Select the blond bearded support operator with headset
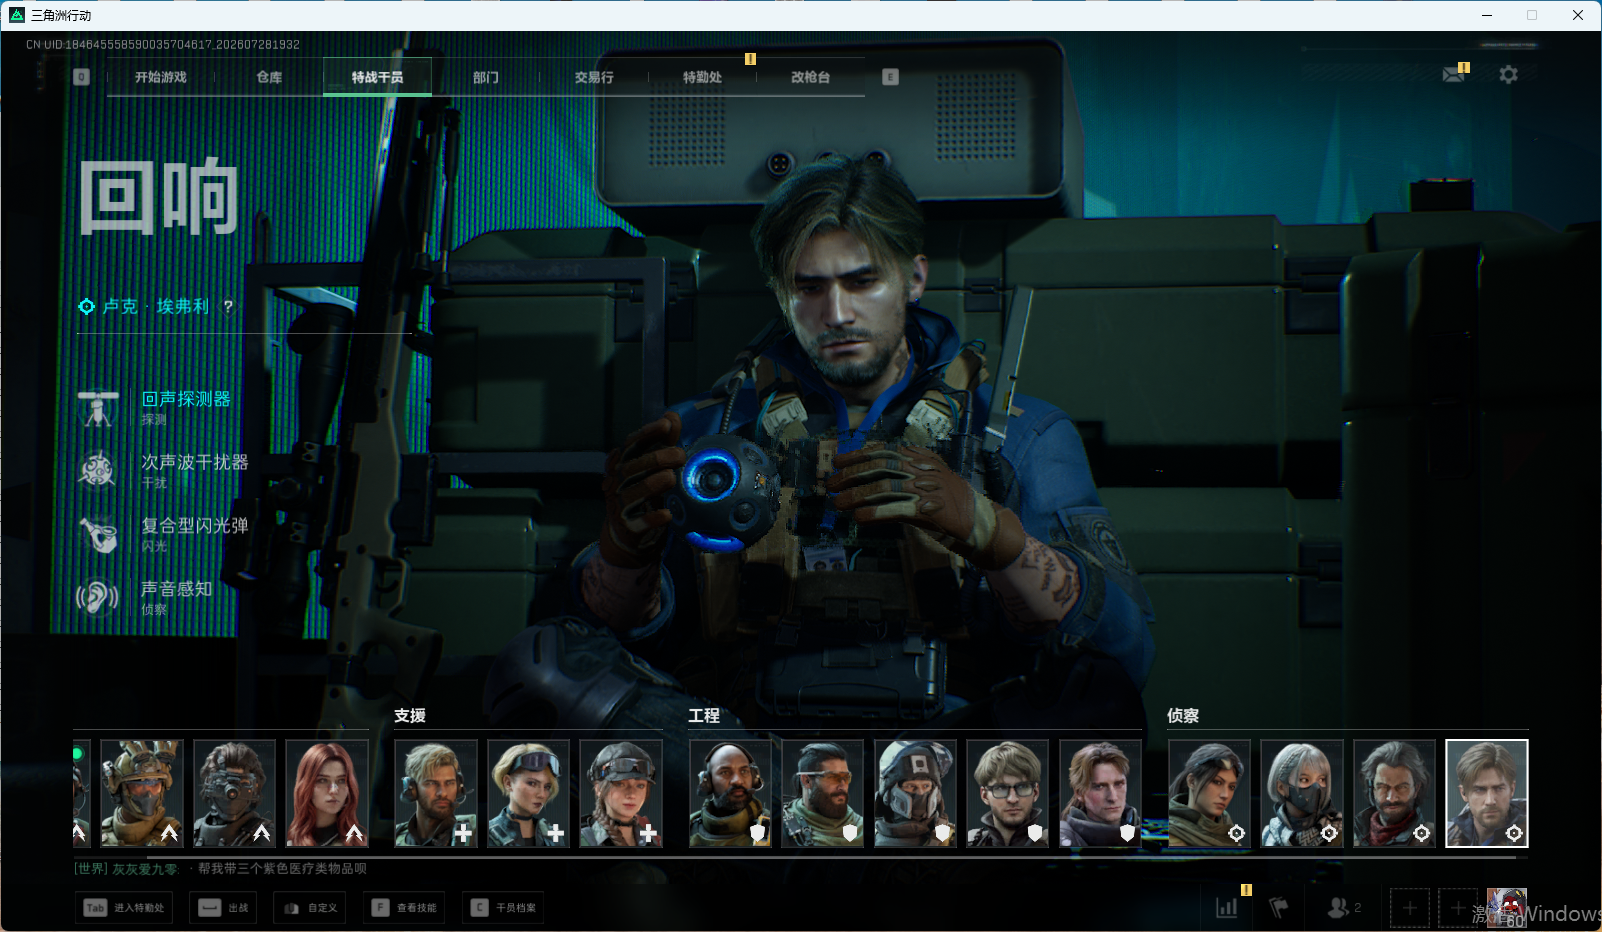The width and height of the screenshot is (1602, 932). click(436, 793)
